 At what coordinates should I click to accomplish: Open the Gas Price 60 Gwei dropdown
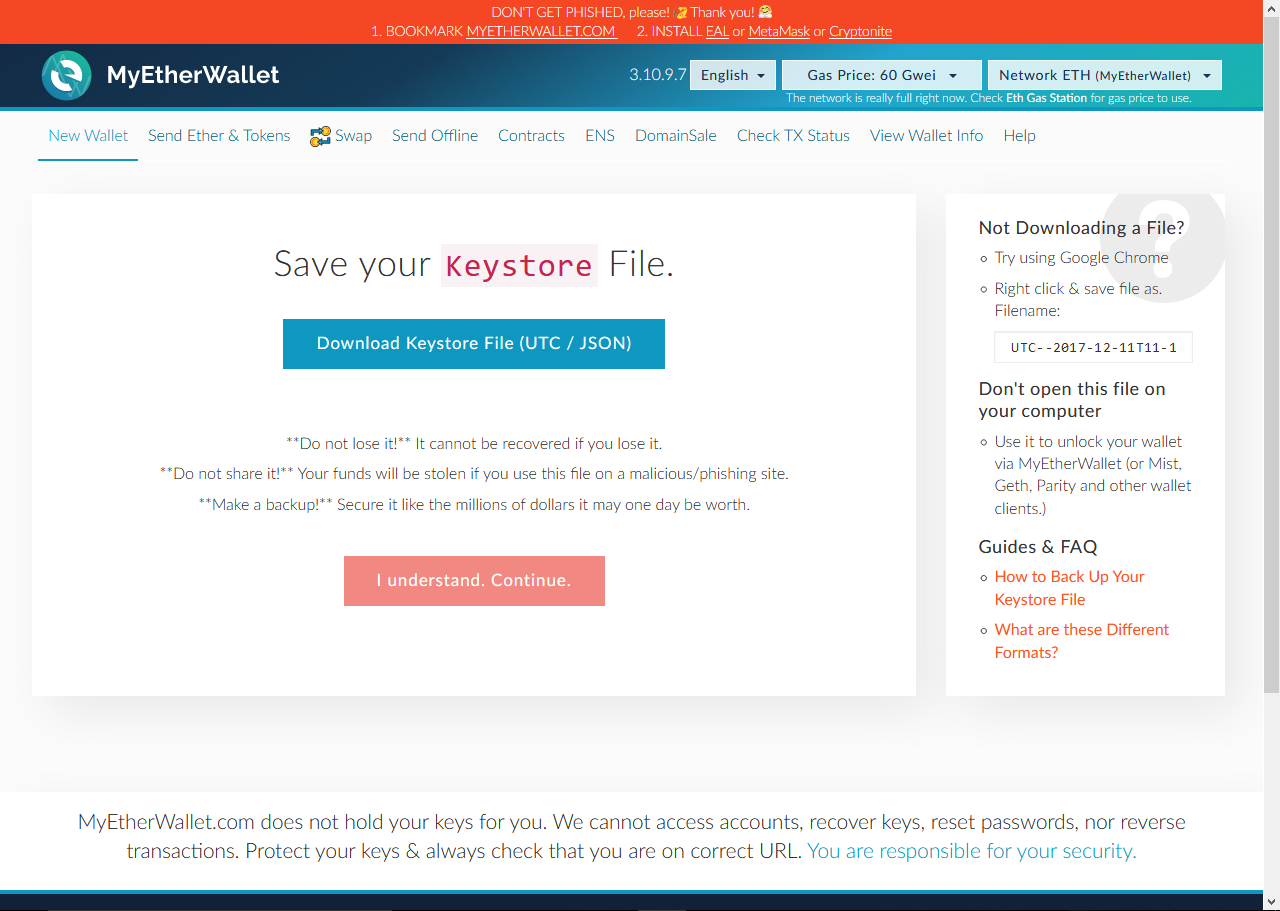point(881,74)
